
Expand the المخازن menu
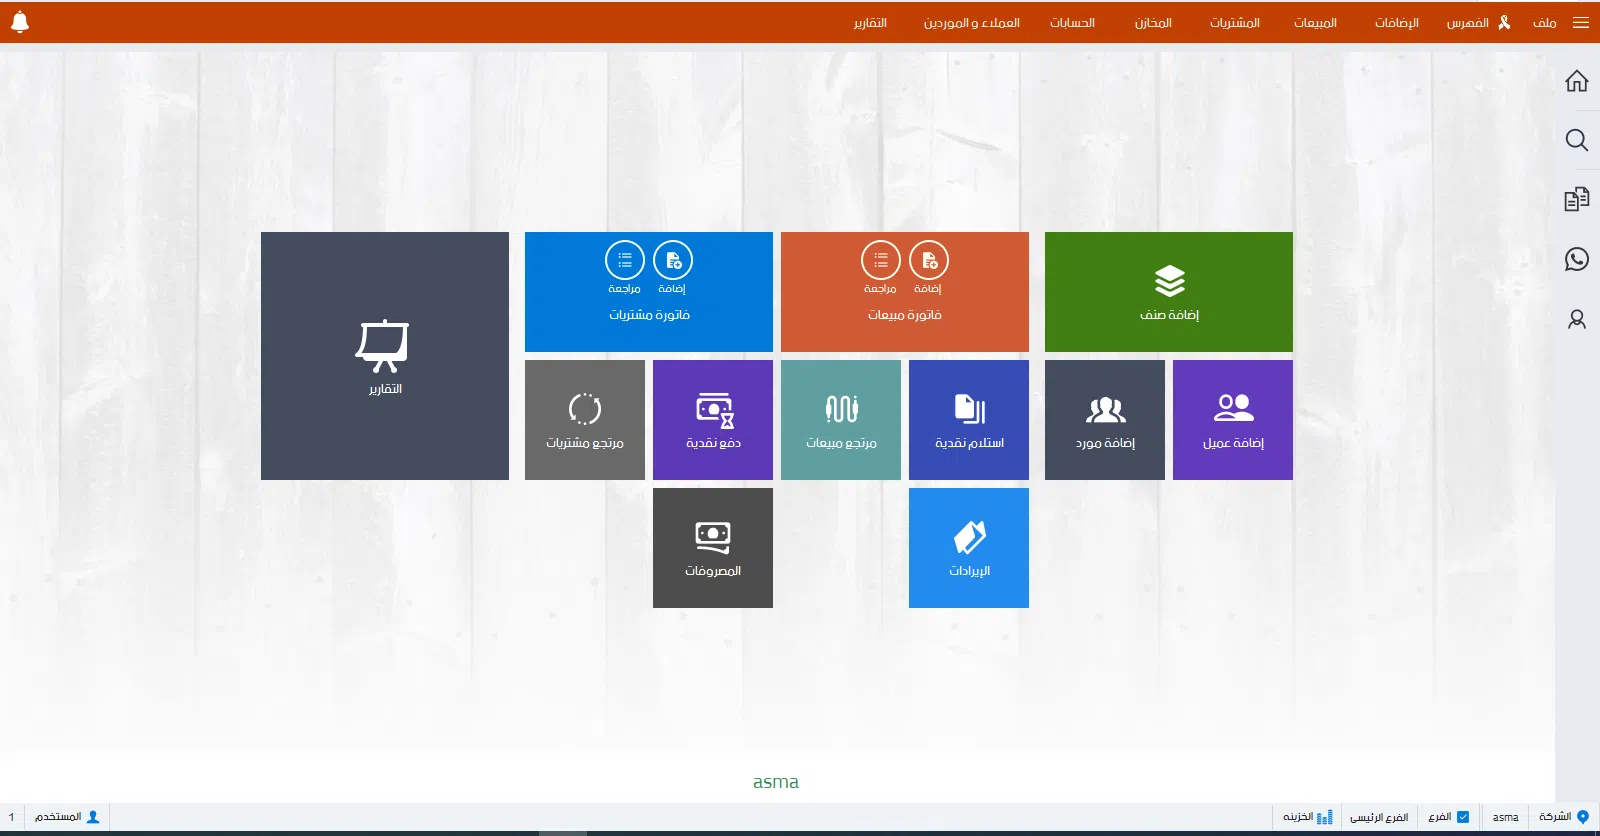pyautogui.click(x=1153, y=23)
